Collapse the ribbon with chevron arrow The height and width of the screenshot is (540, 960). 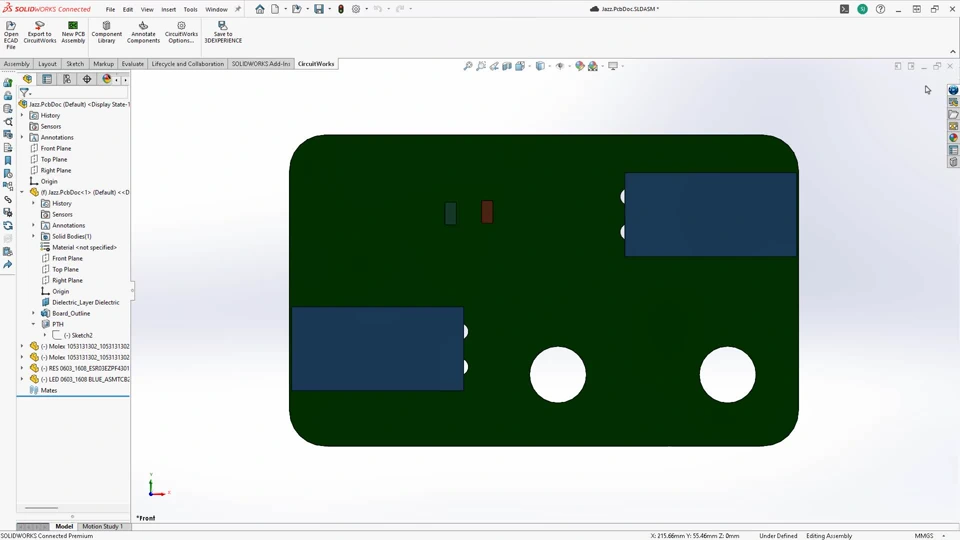953,52
